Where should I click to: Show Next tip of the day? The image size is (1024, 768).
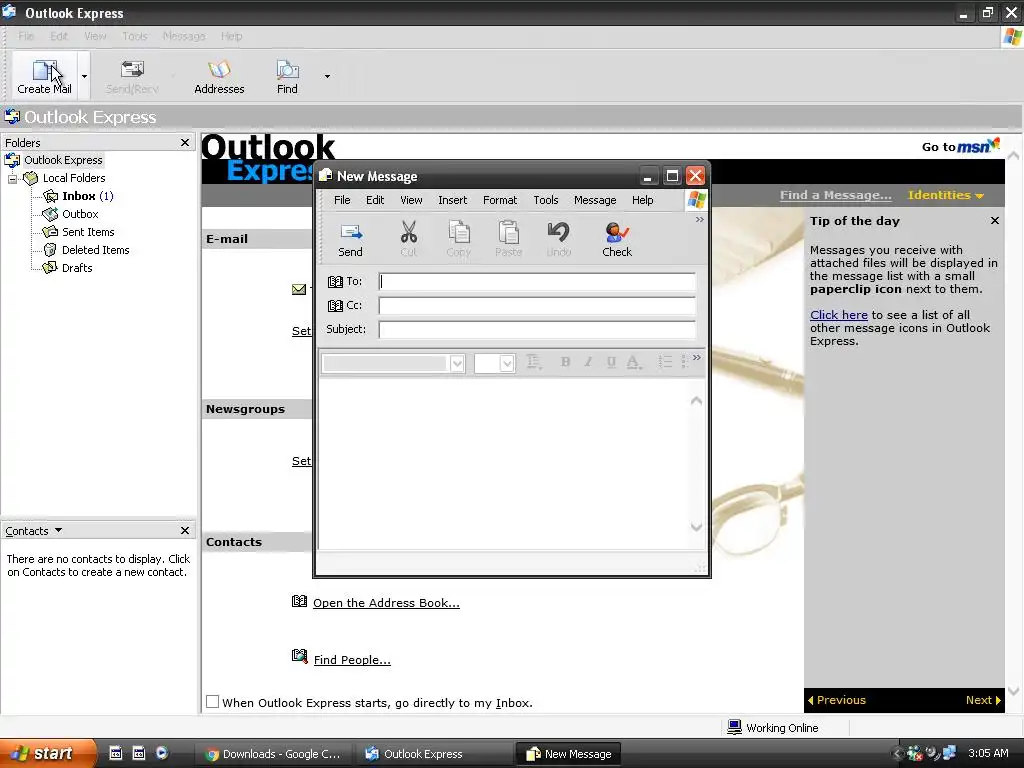(983, 700)
